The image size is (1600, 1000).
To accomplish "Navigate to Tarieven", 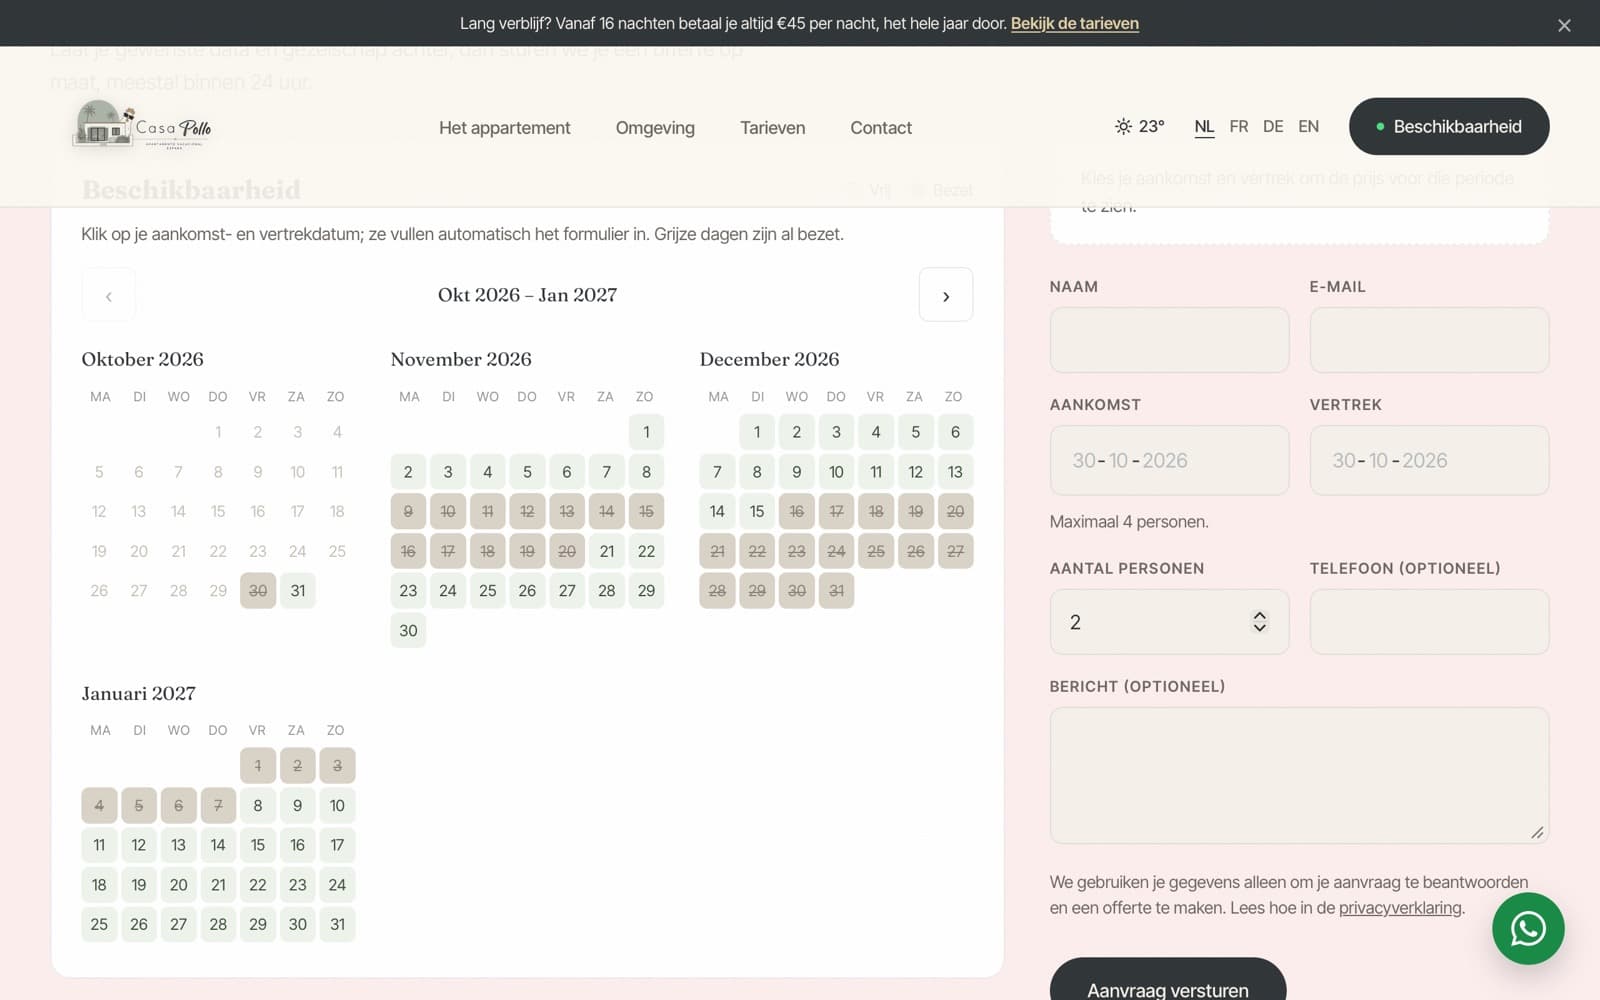I will click(x=772, y=127).
